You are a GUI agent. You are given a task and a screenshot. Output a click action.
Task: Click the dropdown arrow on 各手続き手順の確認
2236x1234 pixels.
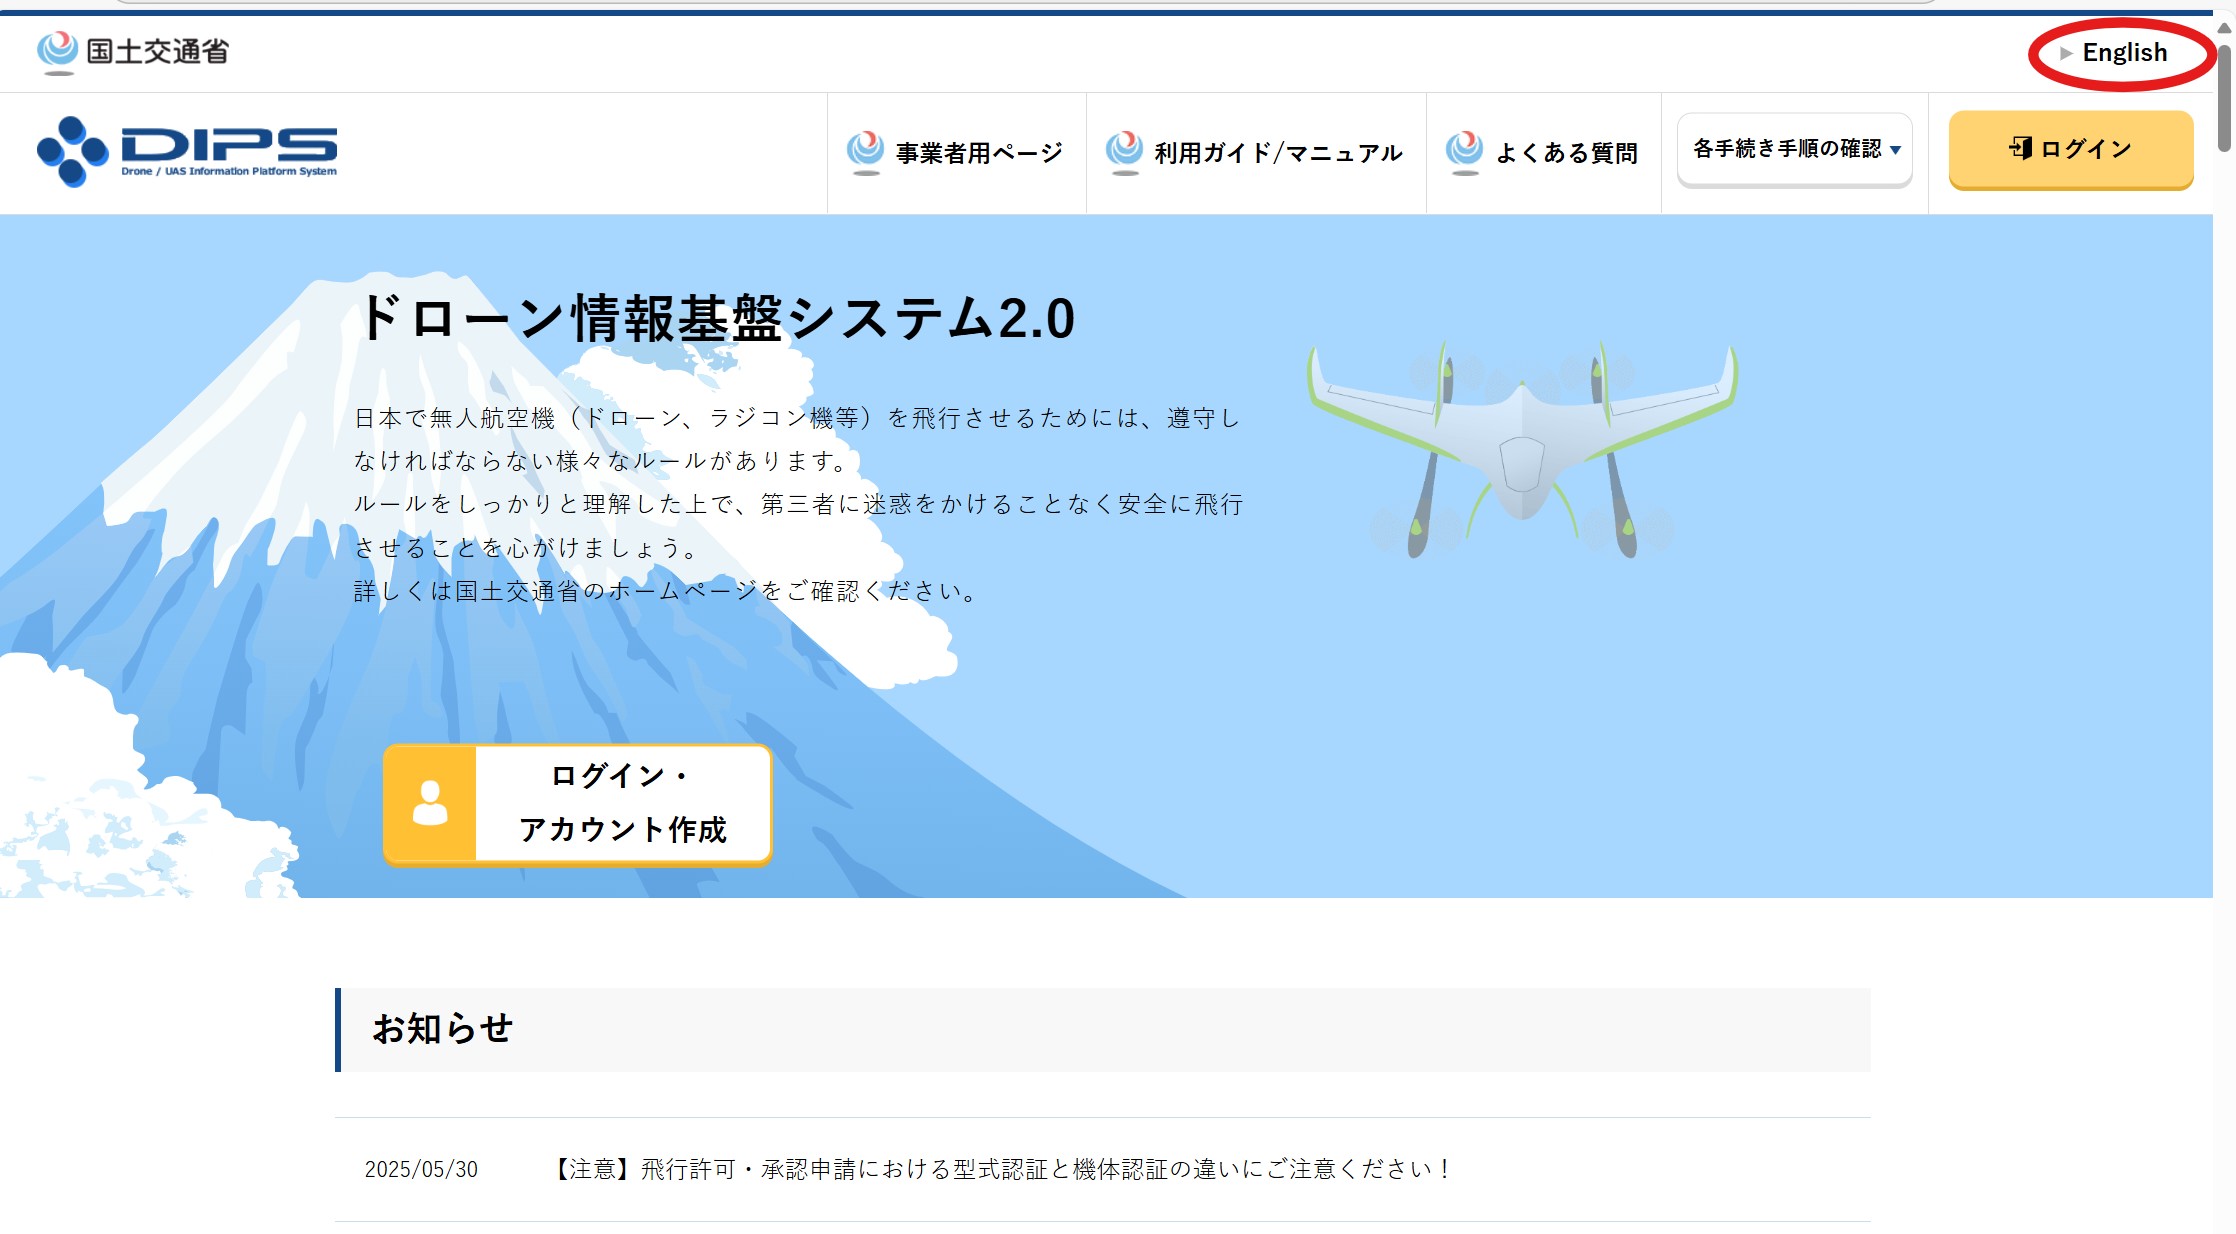tap(1895, 150)
